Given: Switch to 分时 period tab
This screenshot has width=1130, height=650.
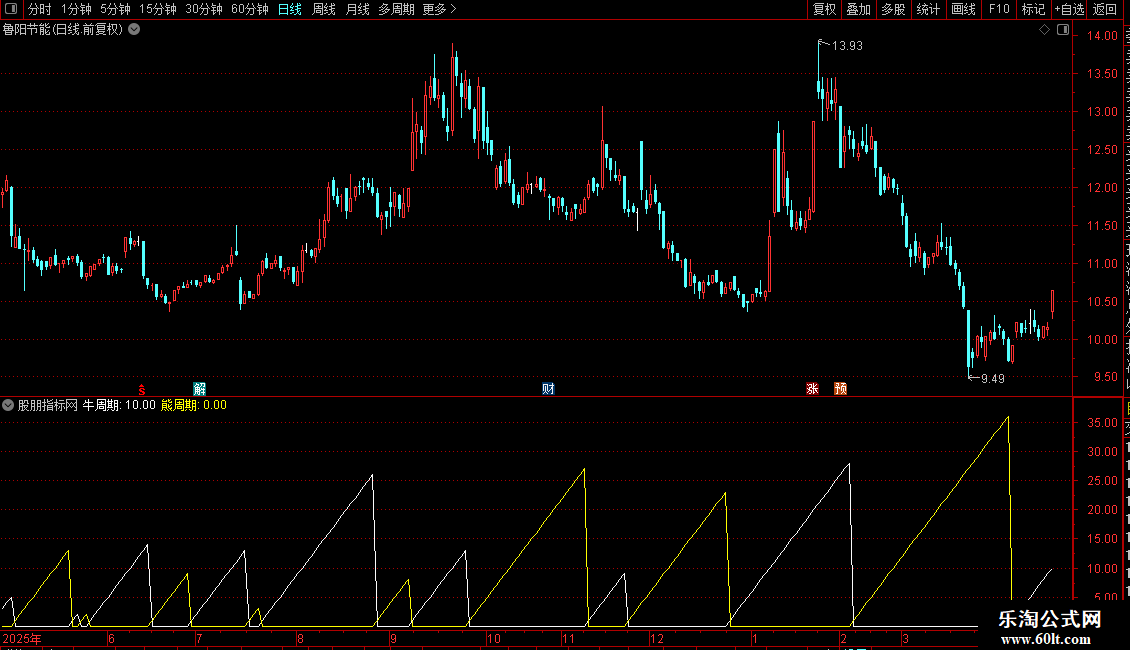Looking at the screenshot, I should 40,9.
